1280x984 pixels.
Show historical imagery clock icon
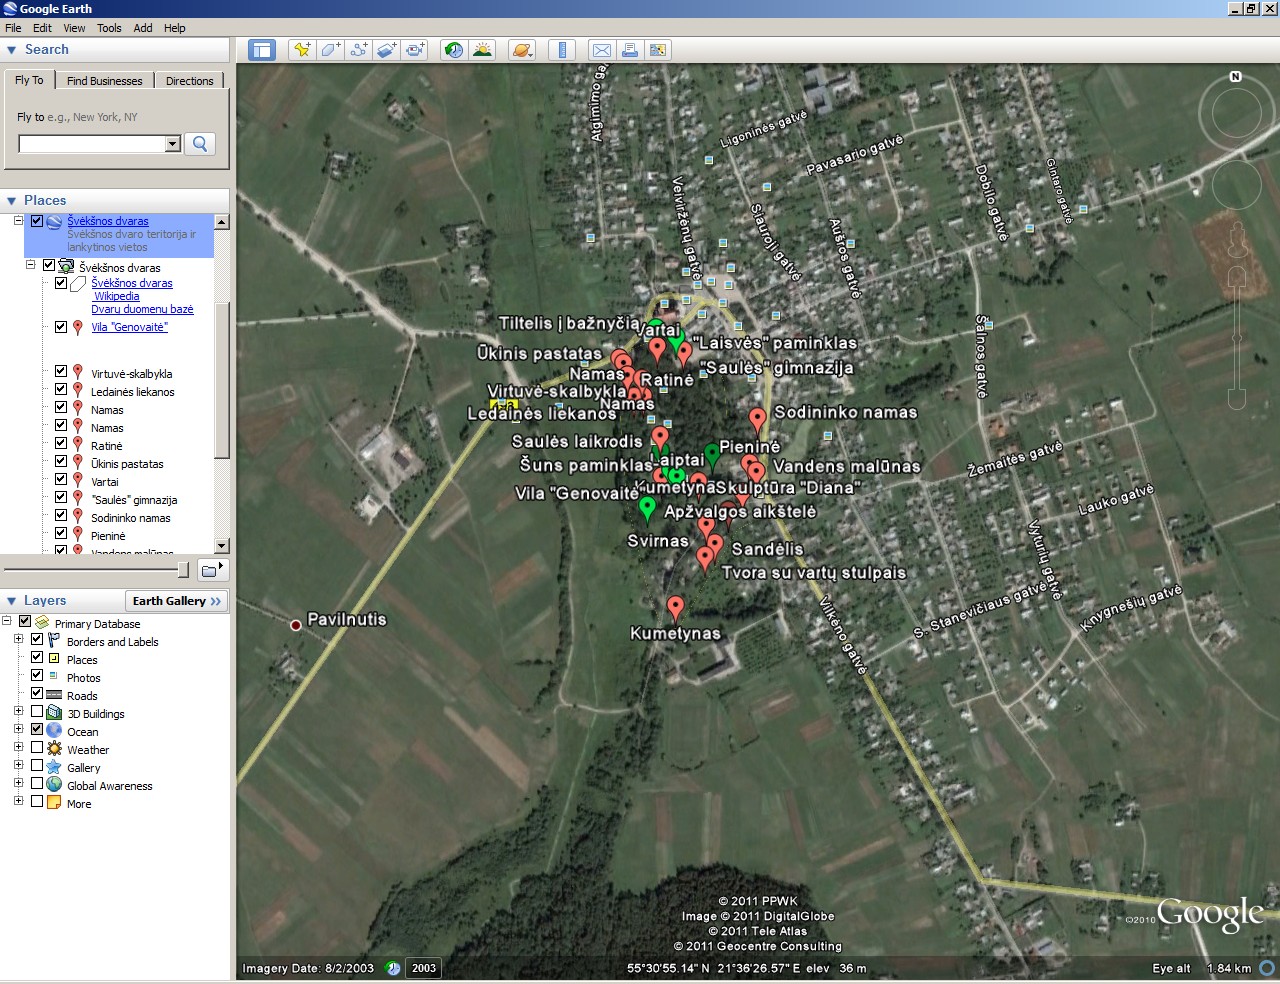pyautogui.click(x=454, y=50)
